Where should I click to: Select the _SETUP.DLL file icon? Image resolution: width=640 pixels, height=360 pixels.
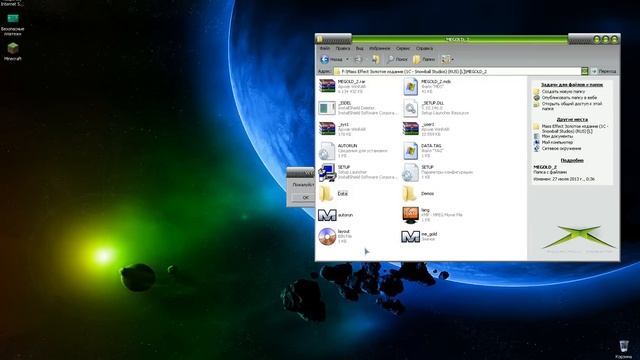[410, 108]
